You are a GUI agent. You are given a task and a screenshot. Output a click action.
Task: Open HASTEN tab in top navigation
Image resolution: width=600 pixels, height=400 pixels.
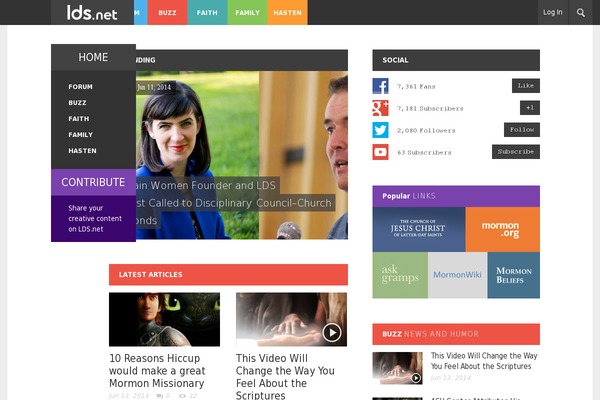click(287, 13)
